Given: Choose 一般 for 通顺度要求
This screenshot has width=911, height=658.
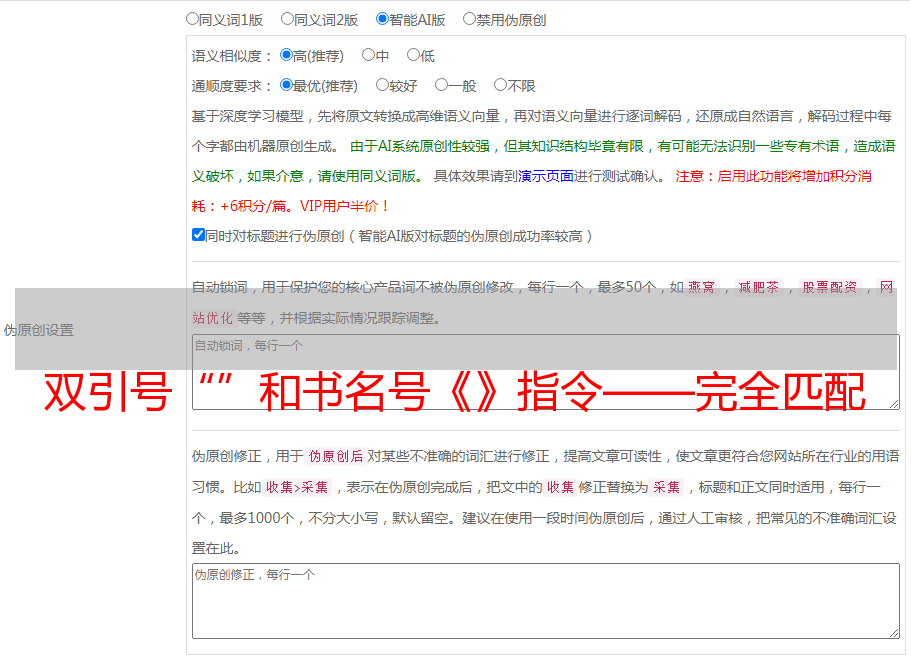Looking at the screenshot, I should coord(442,85).
